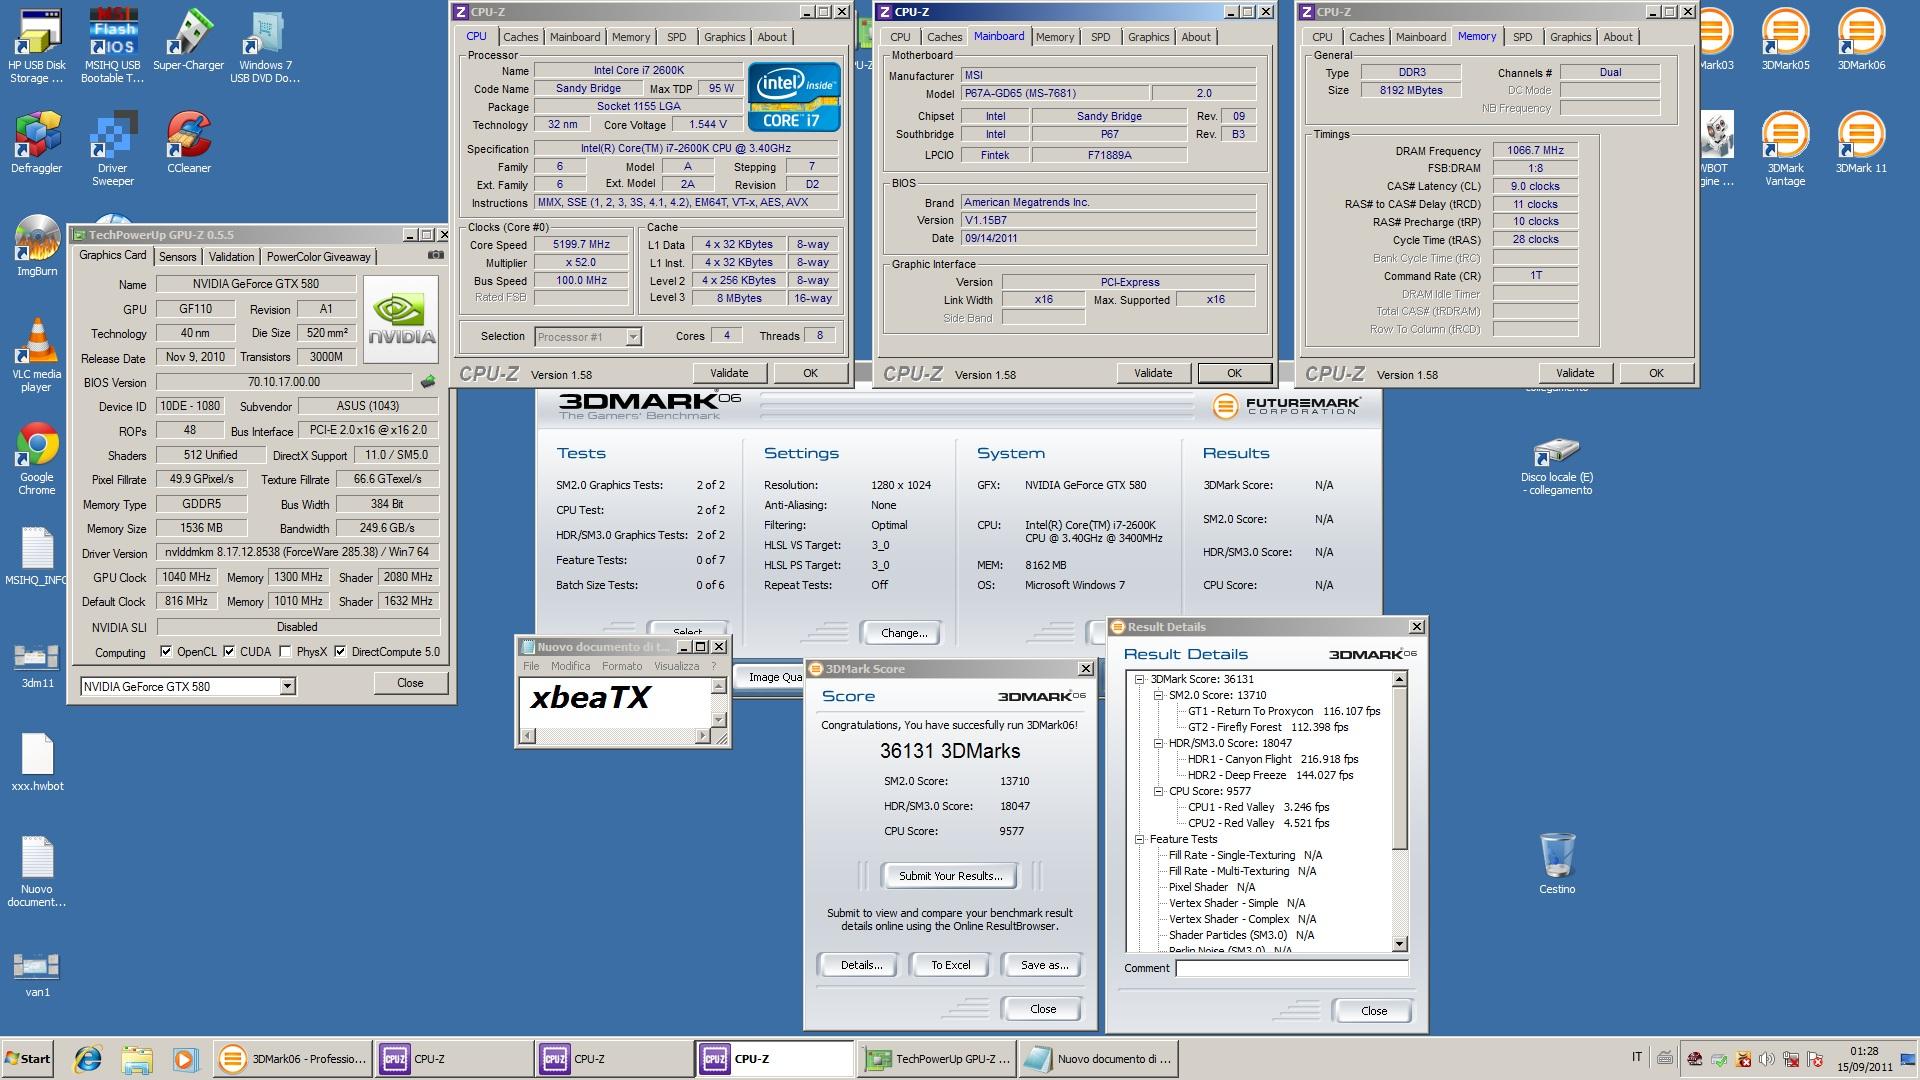Image resolution: width=1920 pixels, height=1080 pixels.
Task: Open Google Chrome desktop icon
Action: point(36,459)
